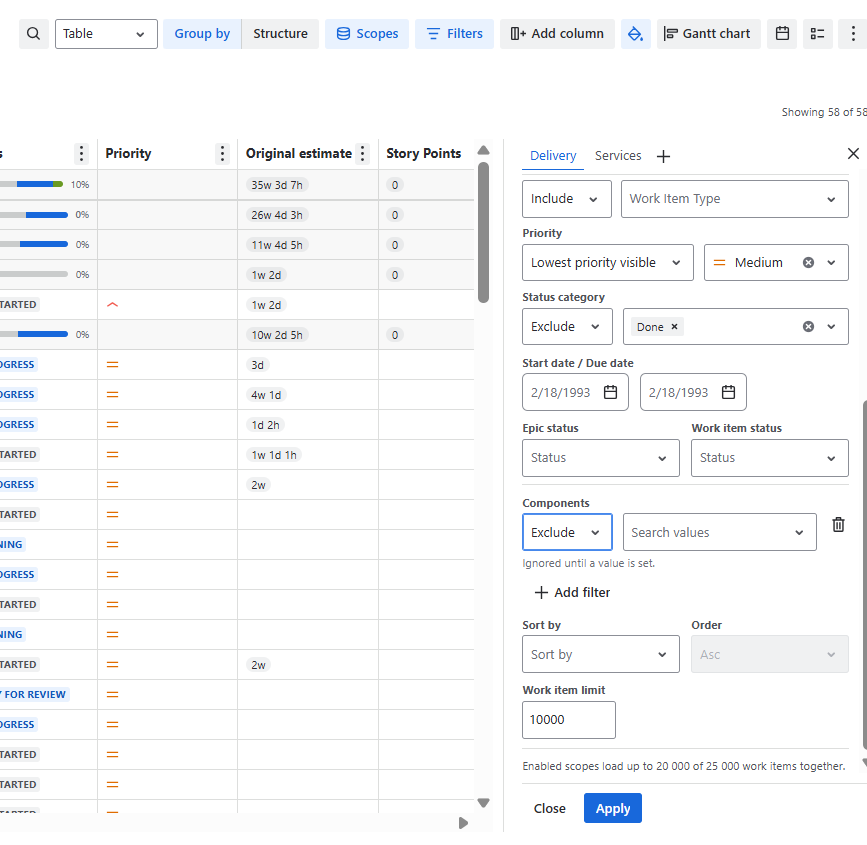
Task: Change Components Exclude mode dropdown
Action: tap(567, 532)
